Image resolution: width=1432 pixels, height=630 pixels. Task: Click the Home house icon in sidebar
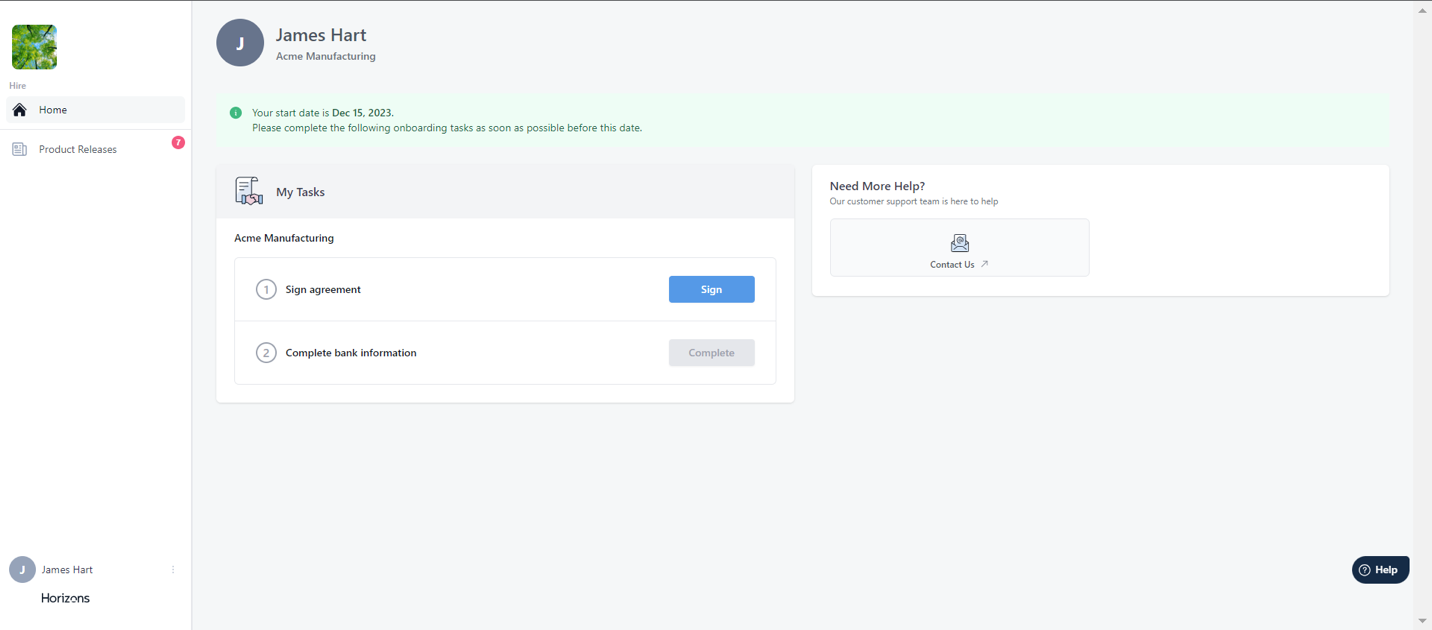click(19, 110)
